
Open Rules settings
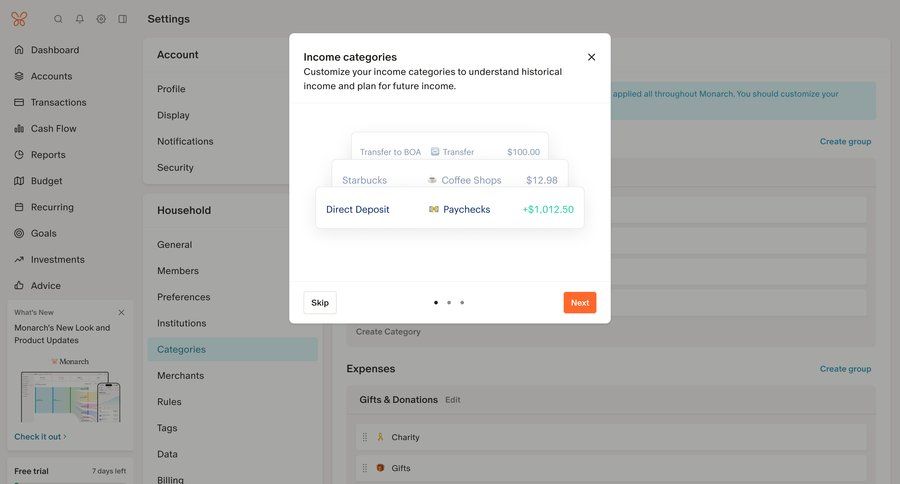point(169,402)
